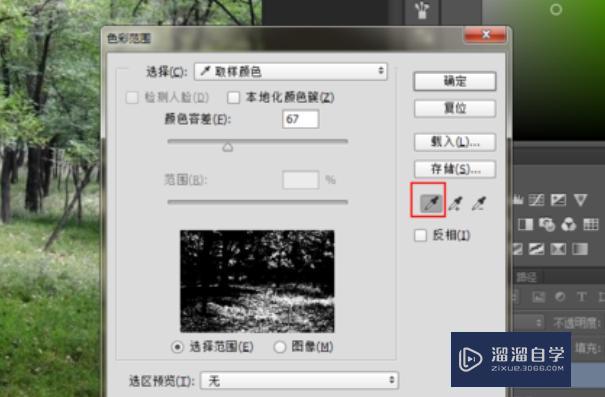Click the X-shaped Selective Color adjustment icon
The image size is (605, 397).
pos(558,249)
